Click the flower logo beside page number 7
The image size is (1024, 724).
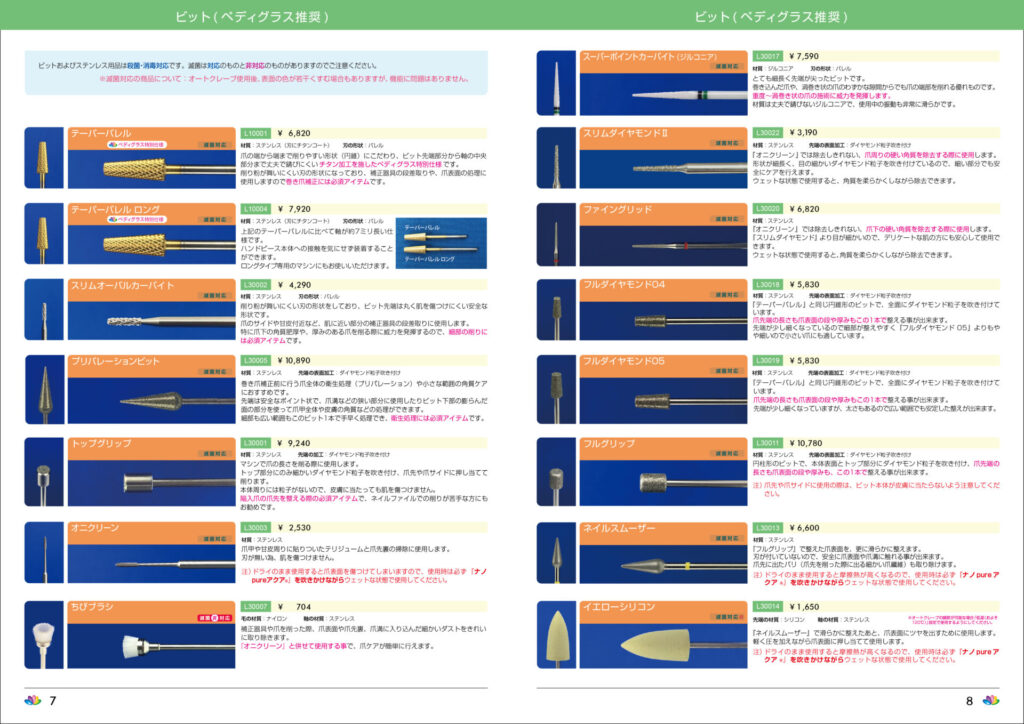click(x=33, y=700)
